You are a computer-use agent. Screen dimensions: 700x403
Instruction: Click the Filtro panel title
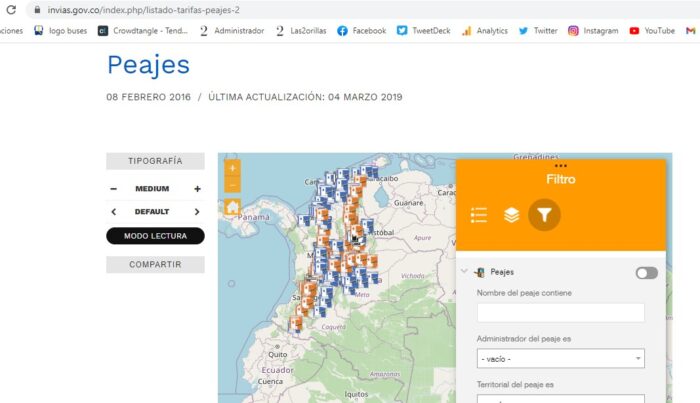click(x=561, y=179)
